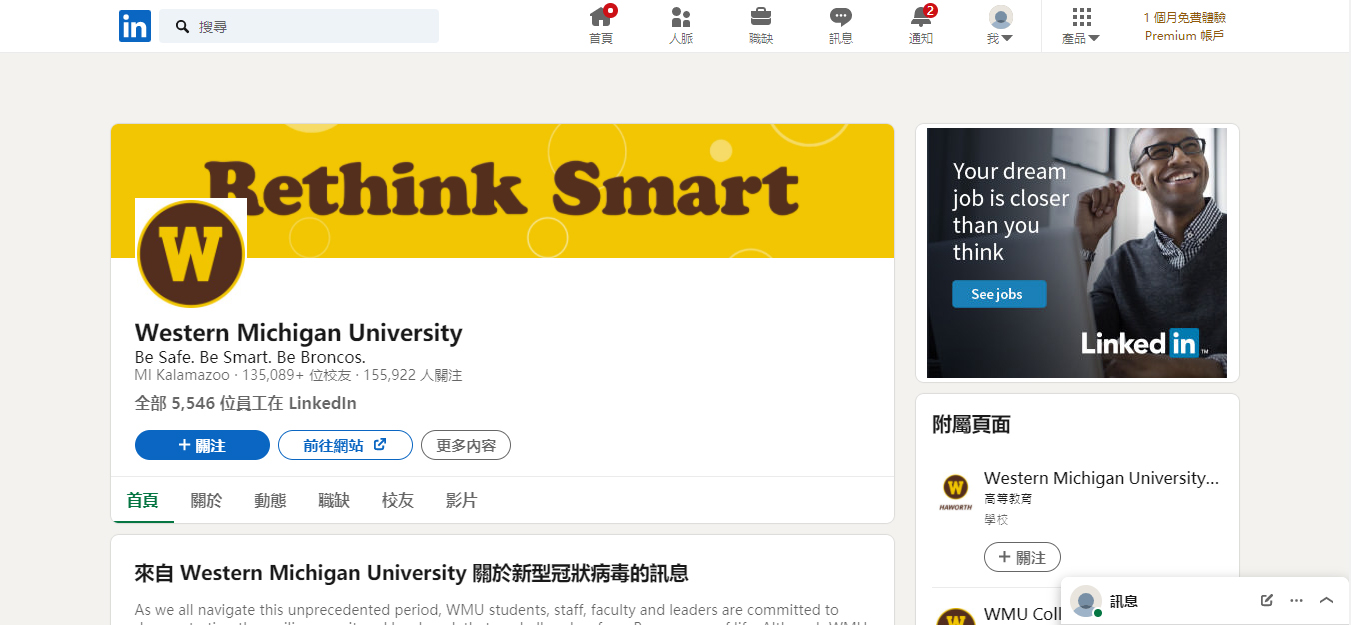The image size is (1351, 625).
Task: Click the LinkedIn logo icon
Action: [x=135, y=26]
